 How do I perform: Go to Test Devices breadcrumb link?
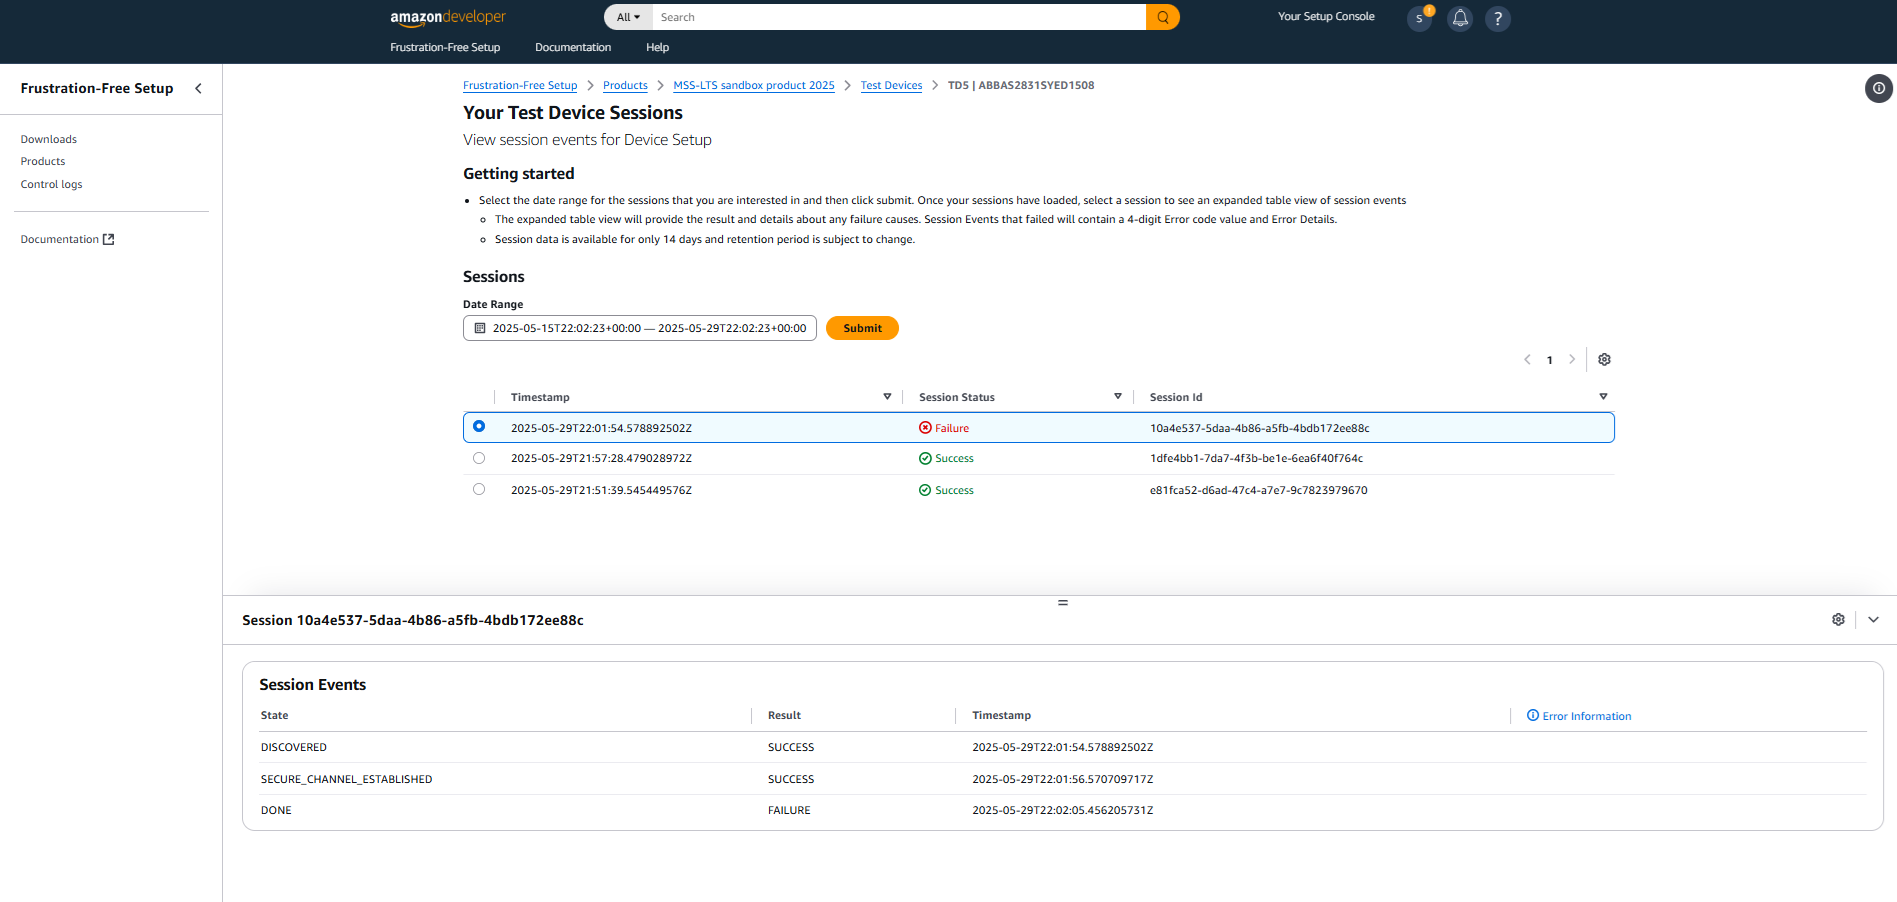pyautogui.click(x=891, y=85)
